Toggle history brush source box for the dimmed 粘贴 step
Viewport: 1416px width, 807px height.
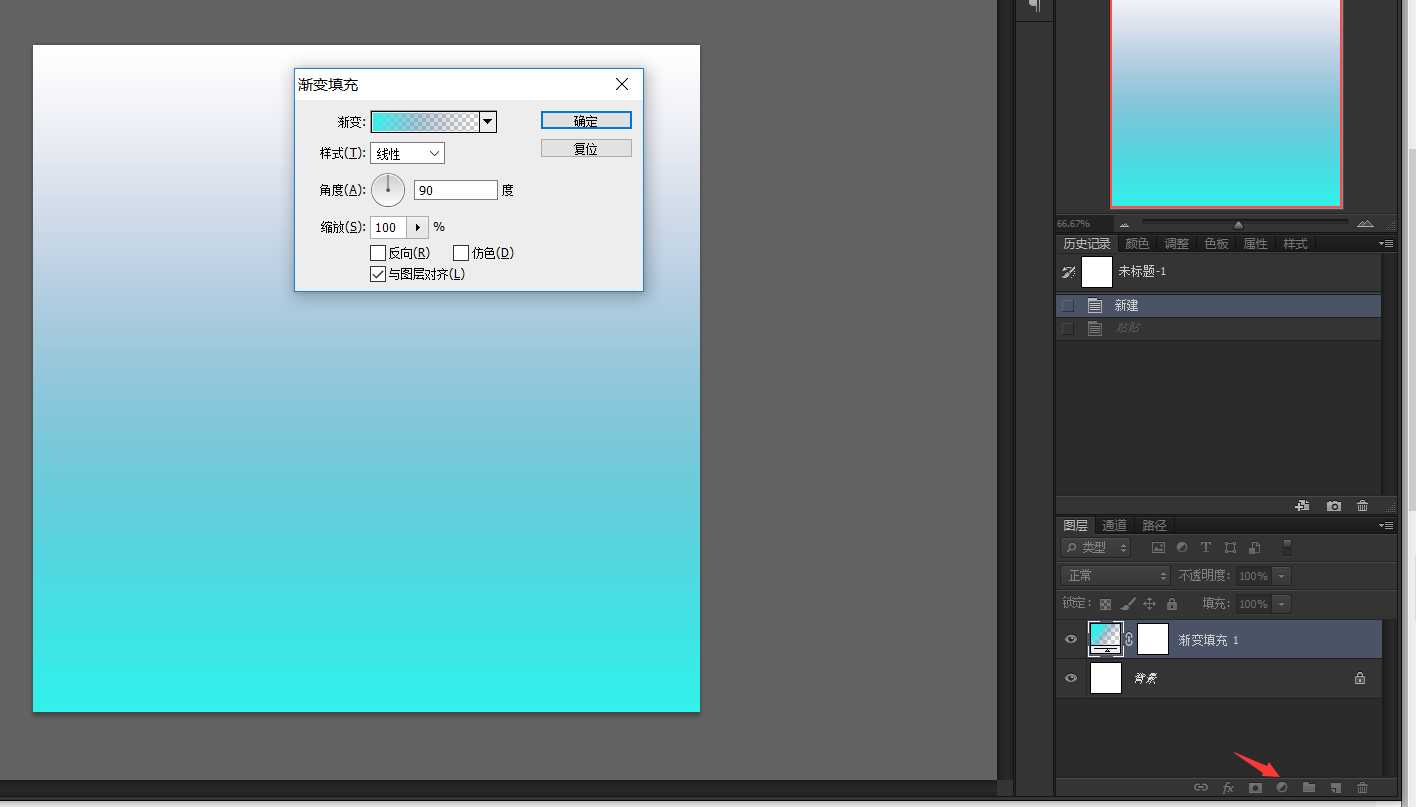point(1068,328)
